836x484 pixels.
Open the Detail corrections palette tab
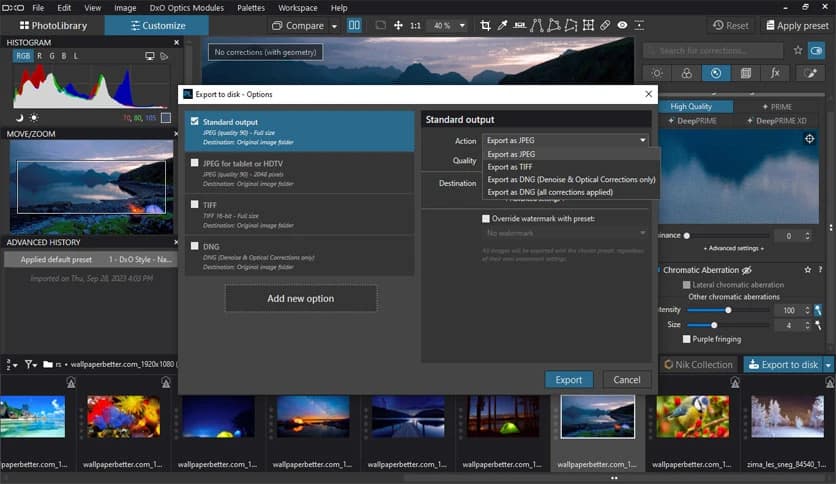point(716,73)
